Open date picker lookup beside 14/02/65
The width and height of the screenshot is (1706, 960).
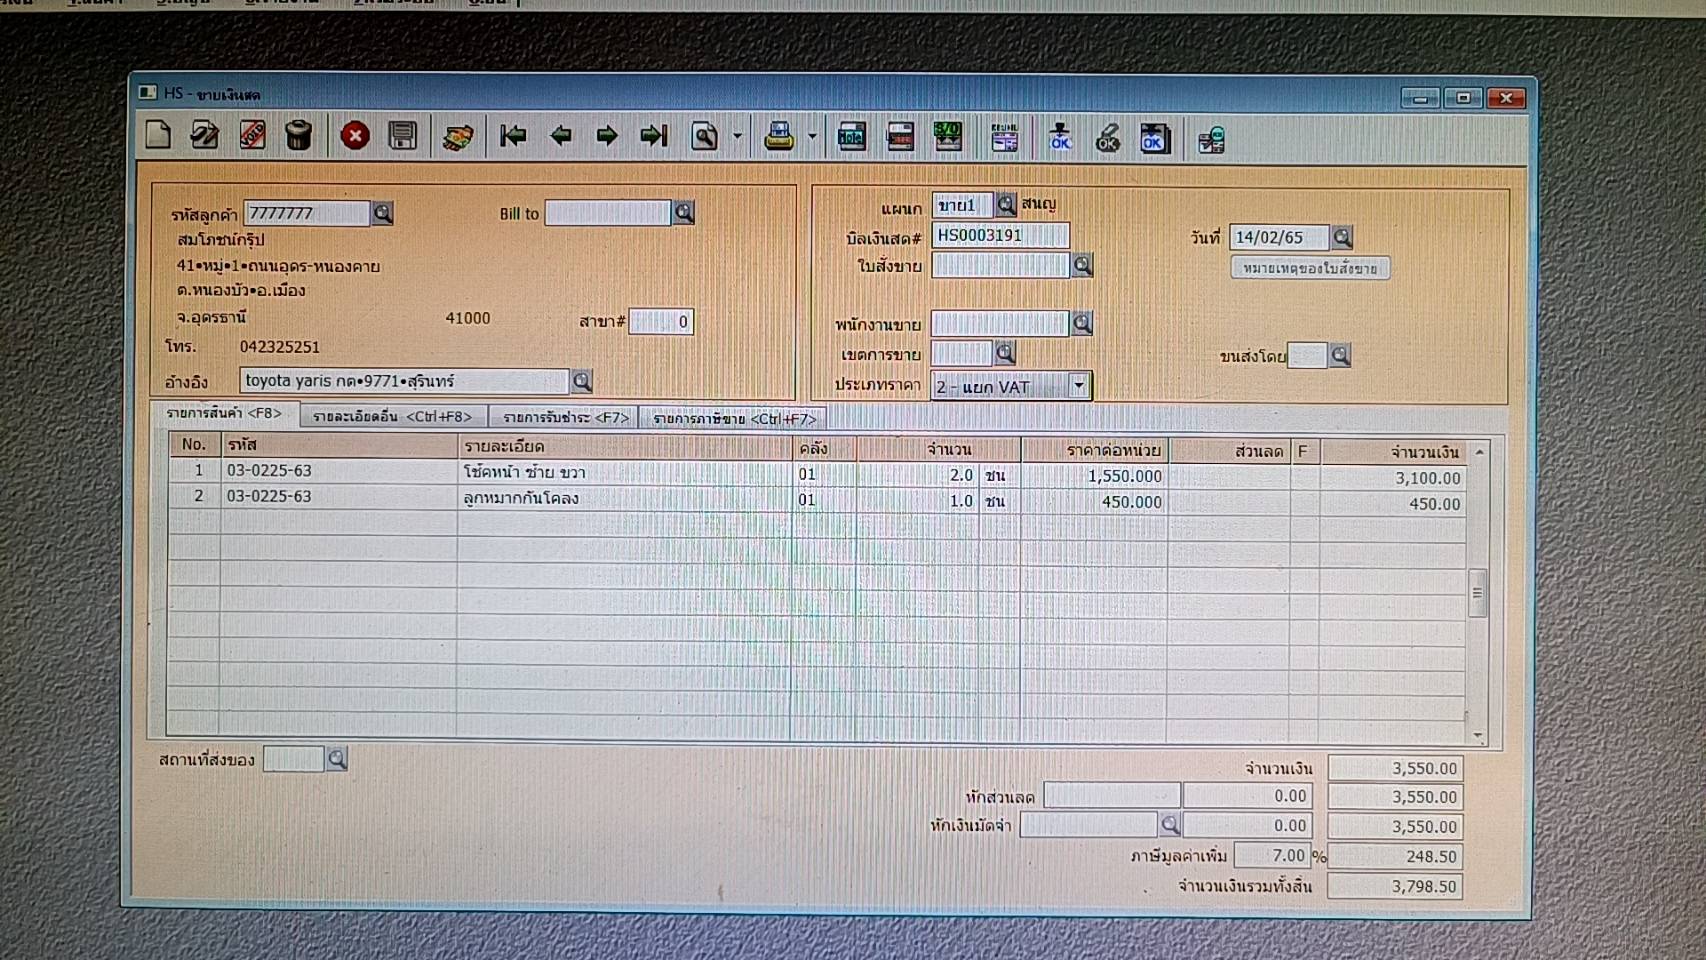click(x=1342, y=237)
